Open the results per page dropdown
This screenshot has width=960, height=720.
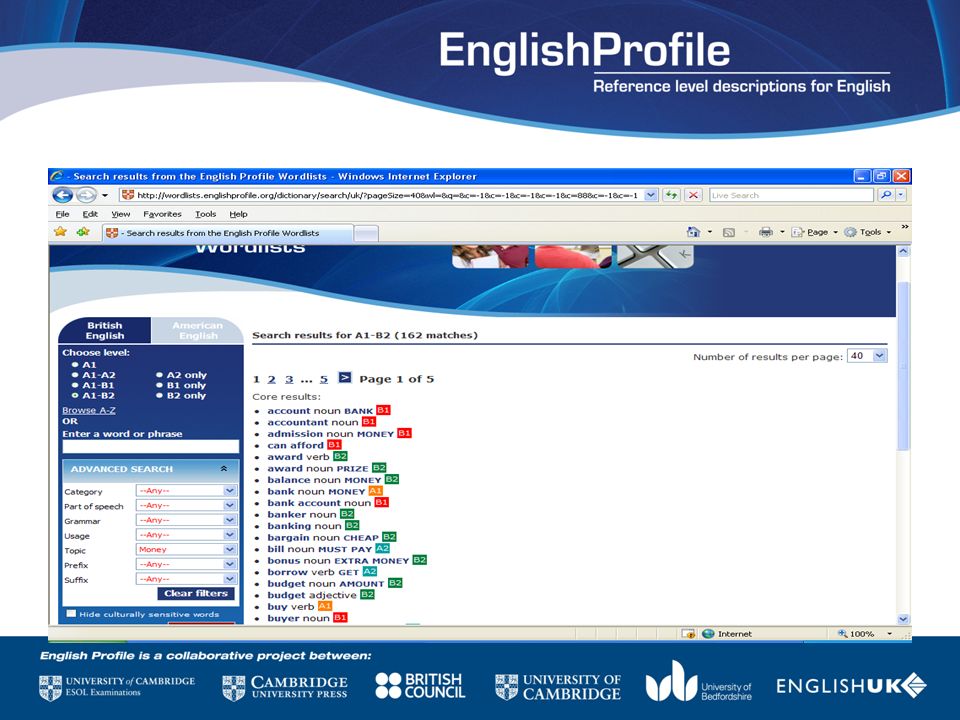pyautogui.click(x=867, y=356)
